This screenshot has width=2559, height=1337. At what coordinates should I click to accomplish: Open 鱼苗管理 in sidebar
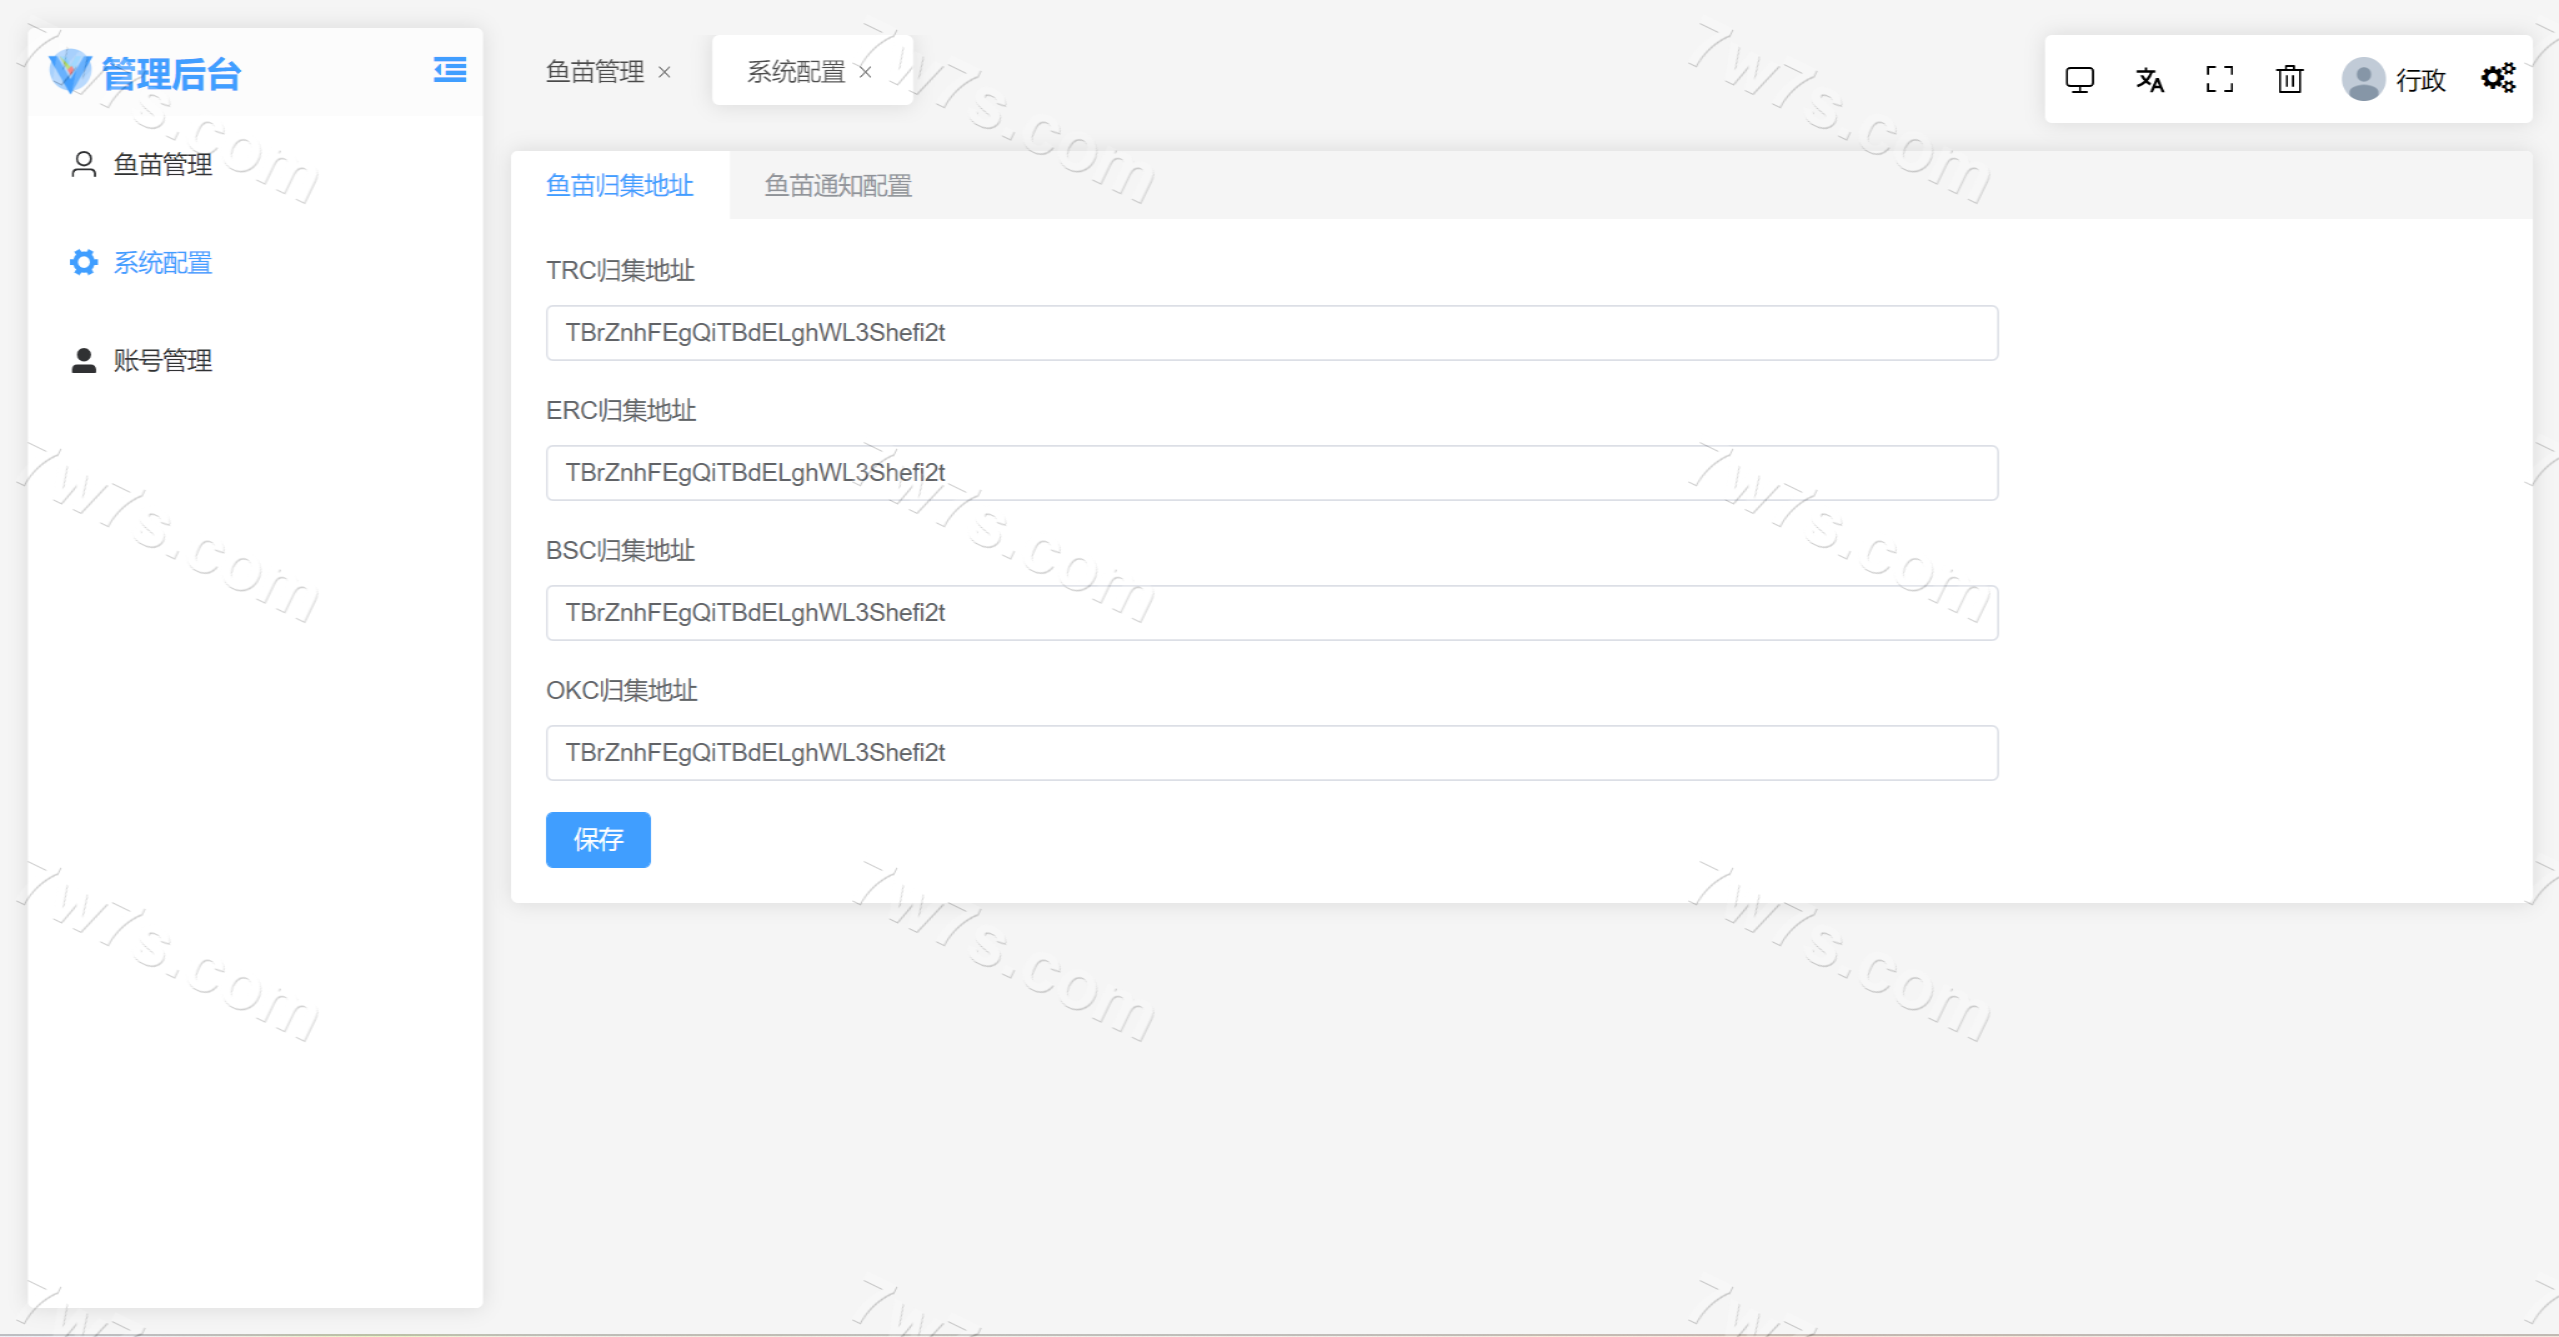tap(162, 164)
